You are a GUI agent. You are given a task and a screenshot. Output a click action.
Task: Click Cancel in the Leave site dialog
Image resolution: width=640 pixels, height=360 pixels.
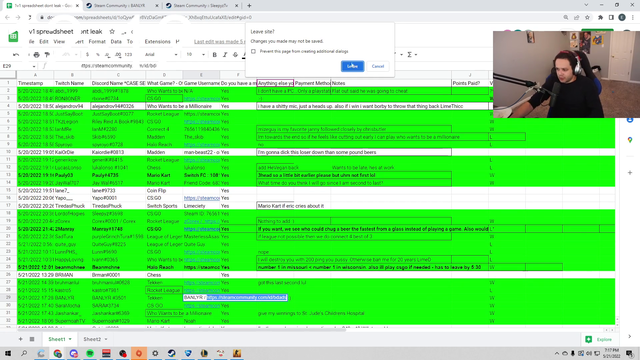coord(378,66)
